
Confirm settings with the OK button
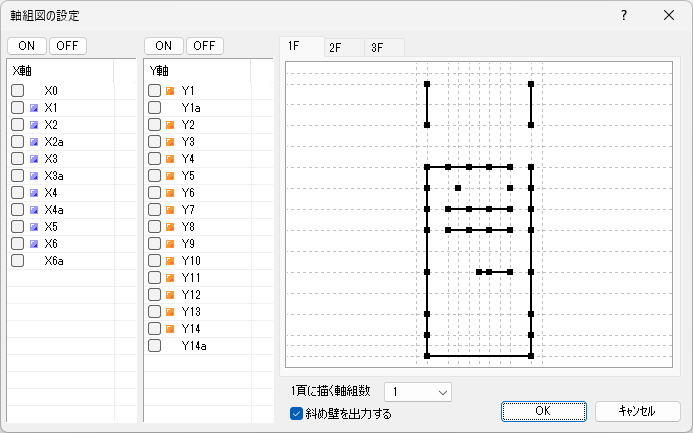point(542,411)
